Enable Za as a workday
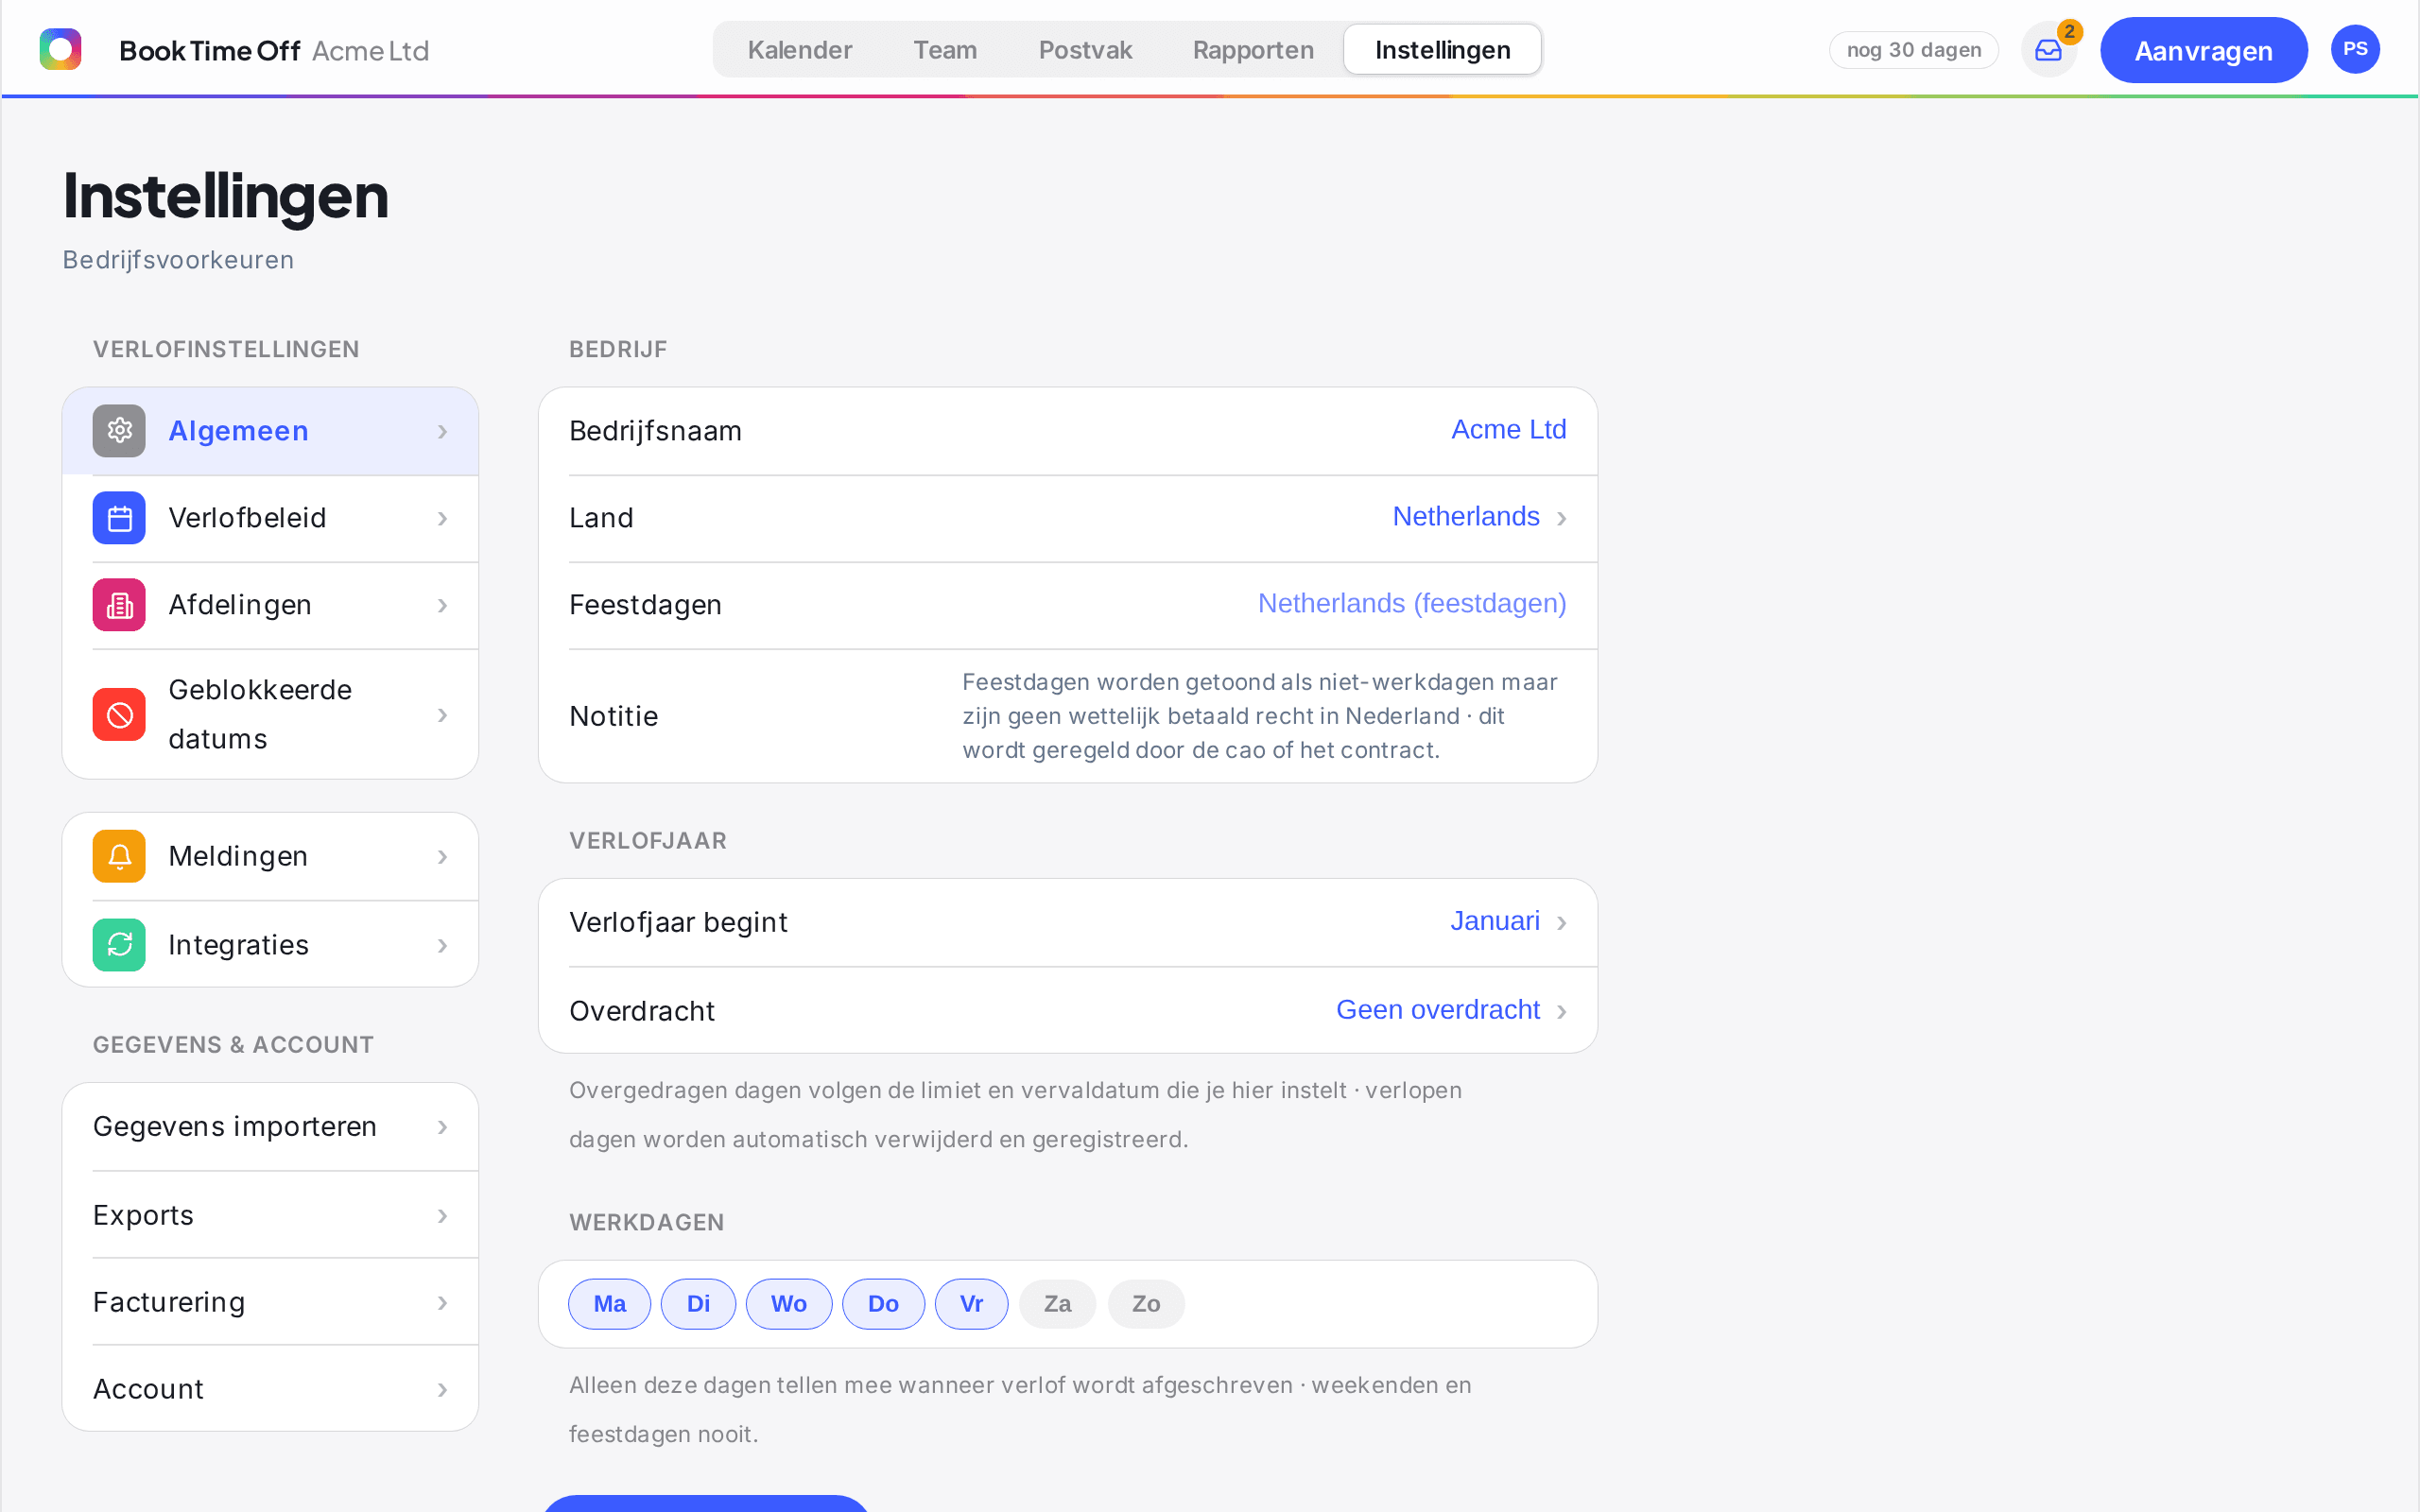 coord(1057,1304)
